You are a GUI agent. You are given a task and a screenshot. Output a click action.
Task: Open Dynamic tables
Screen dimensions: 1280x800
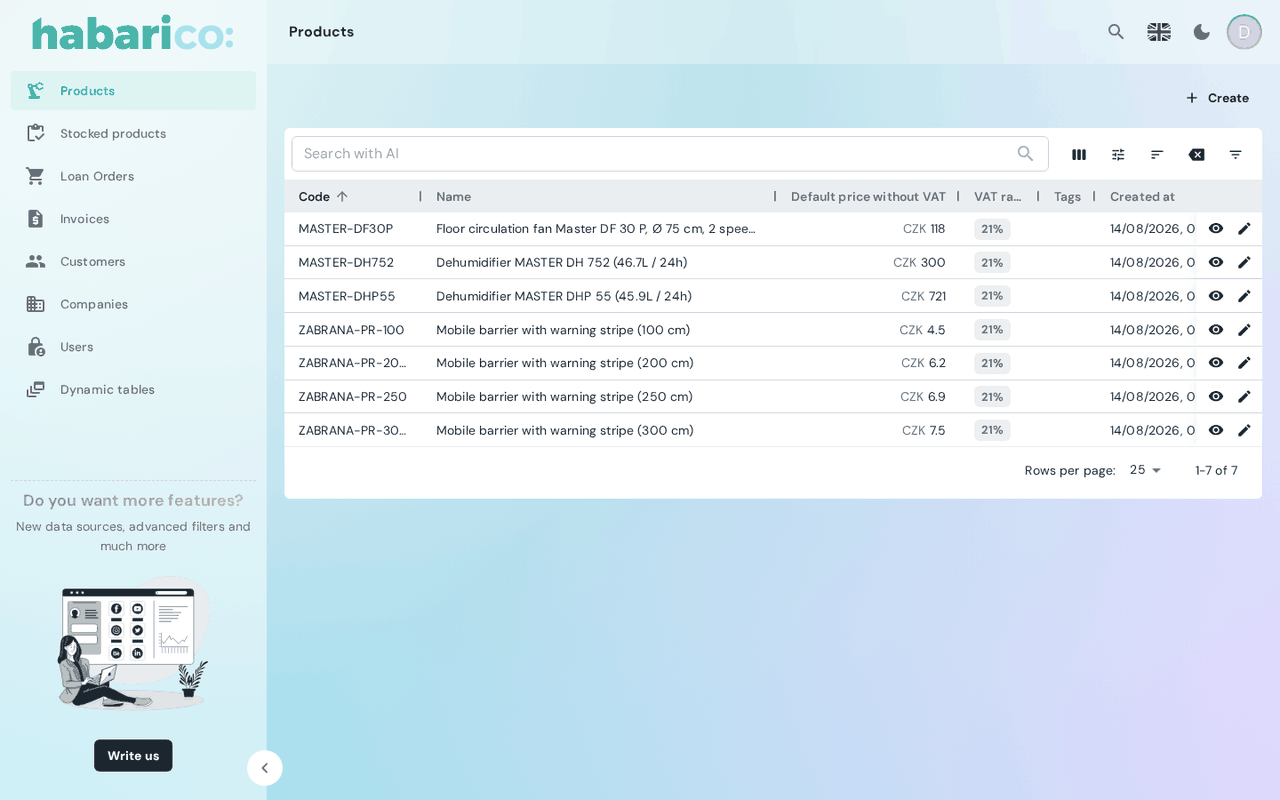click(x=133, y=390)
